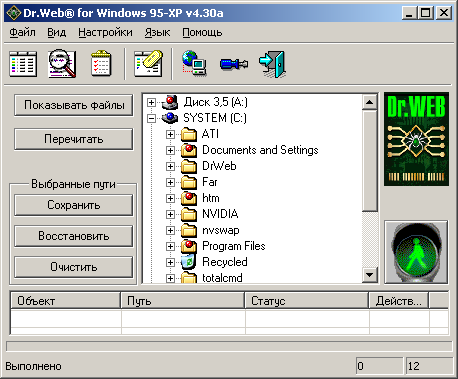The width and height of the screenshot is (458, 379).
Task: Expand the totalcmd folder node
Action: pyautogui.click(x=170, y=278)
